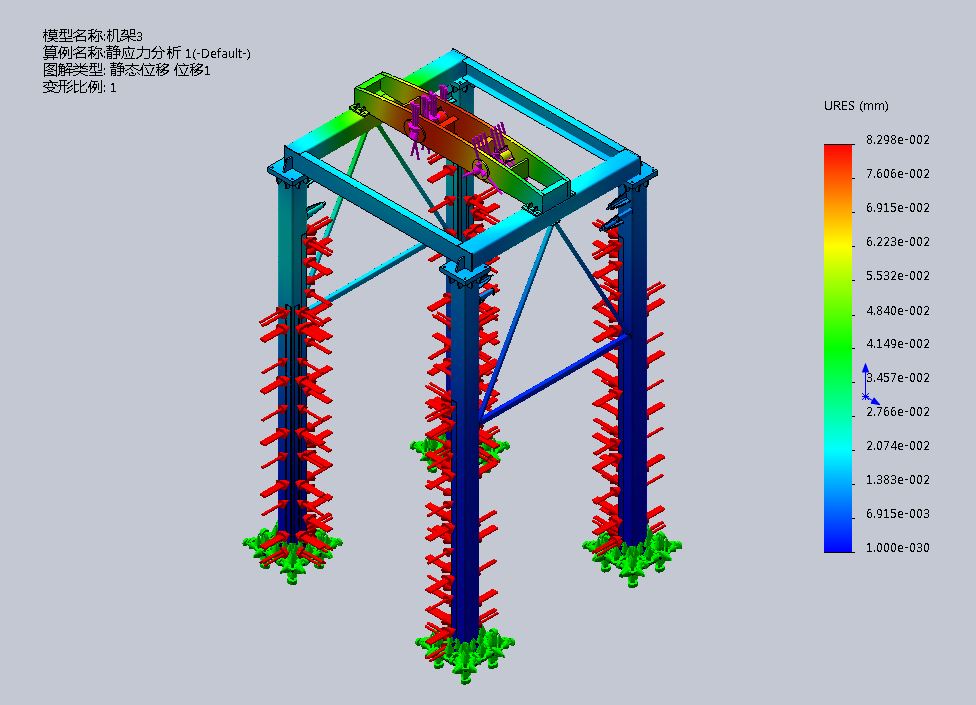Click the blue coordinate triad icon
Image resolution: width=976 pixels, height=705 pixels.
point(870,385)
